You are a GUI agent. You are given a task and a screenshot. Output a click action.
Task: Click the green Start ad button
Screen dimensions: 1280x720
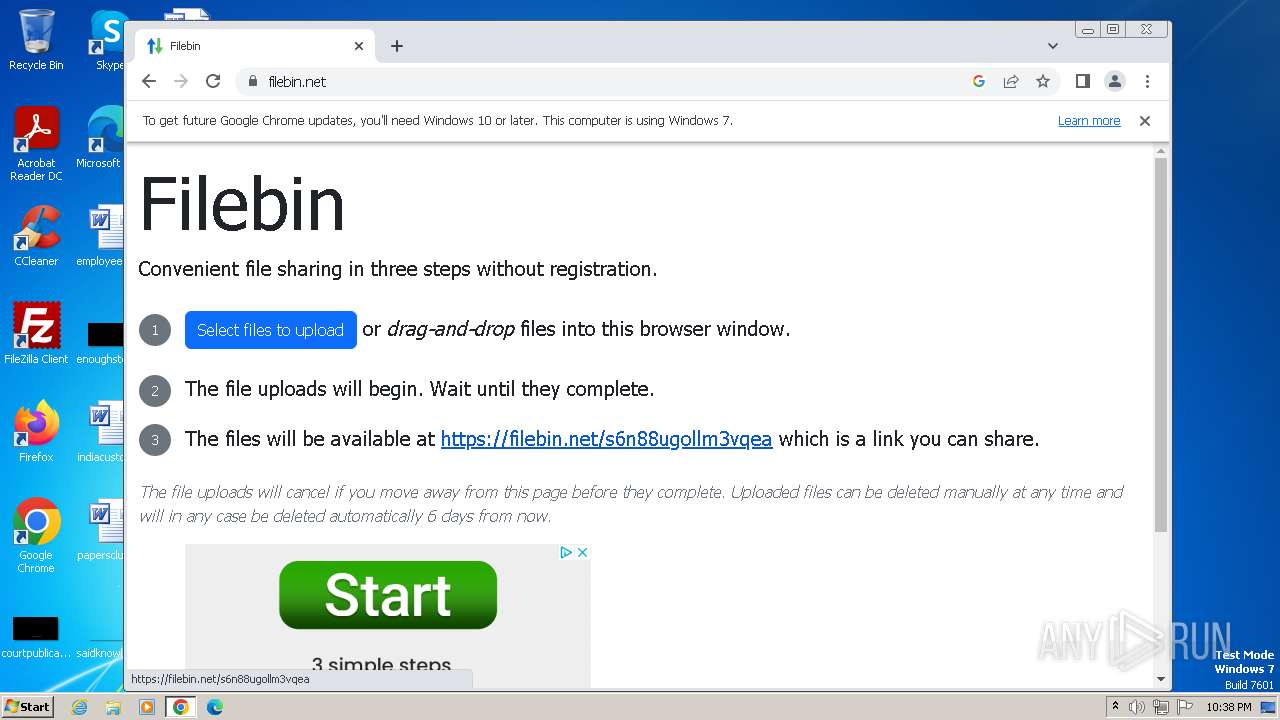point(388,595)
